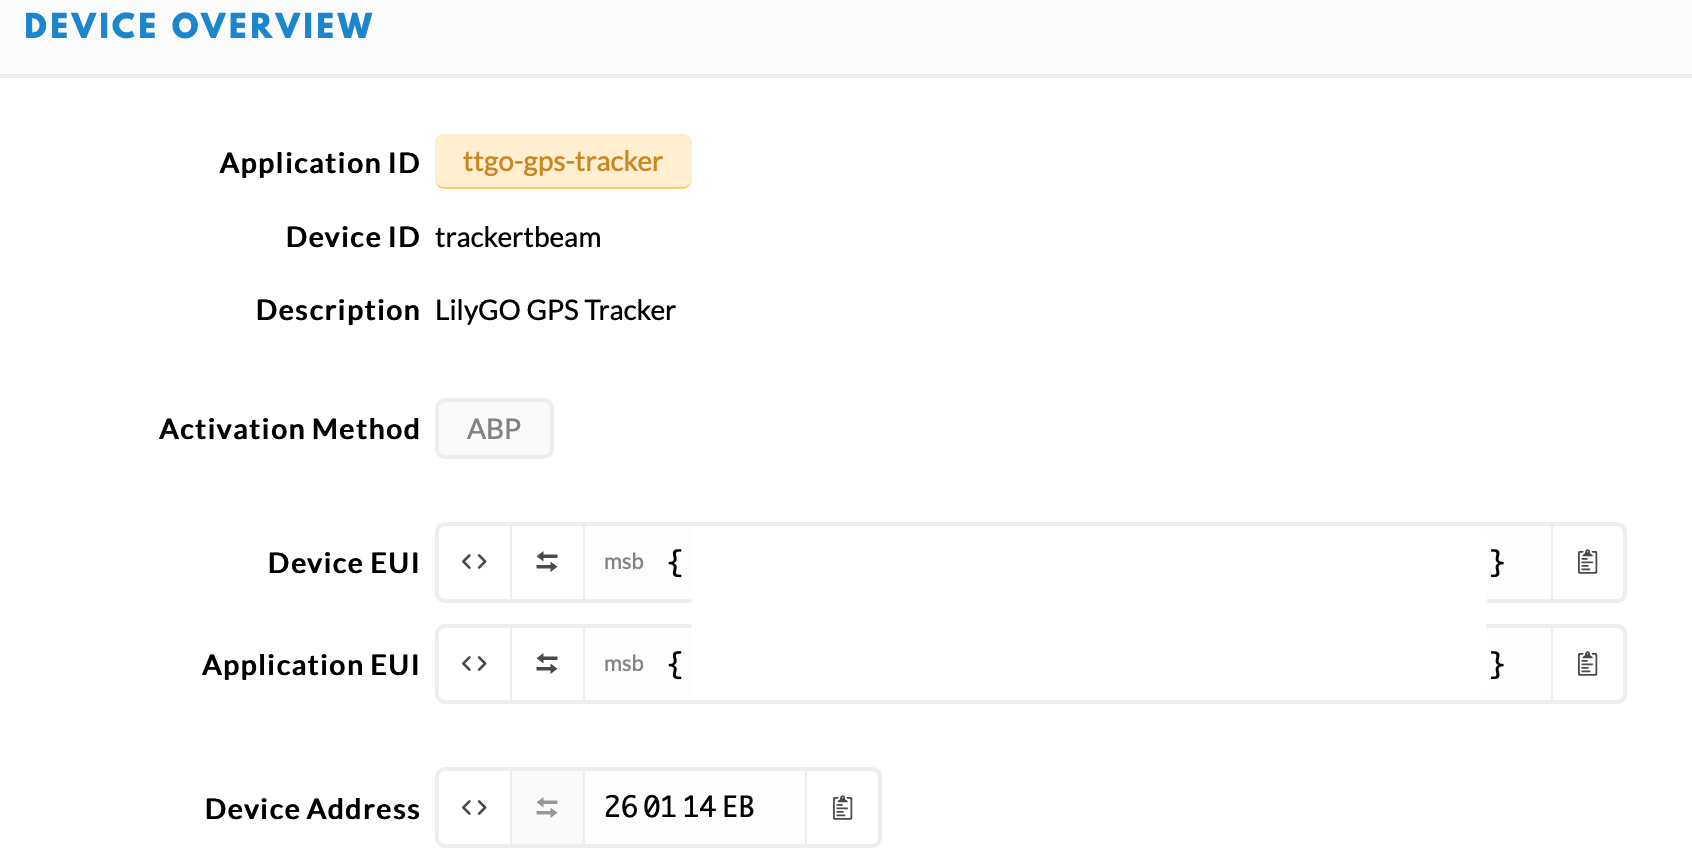Open the ttgo-gps-tracker application link
The width and height of the screenshot is (1692, 860).
(563, 161)
